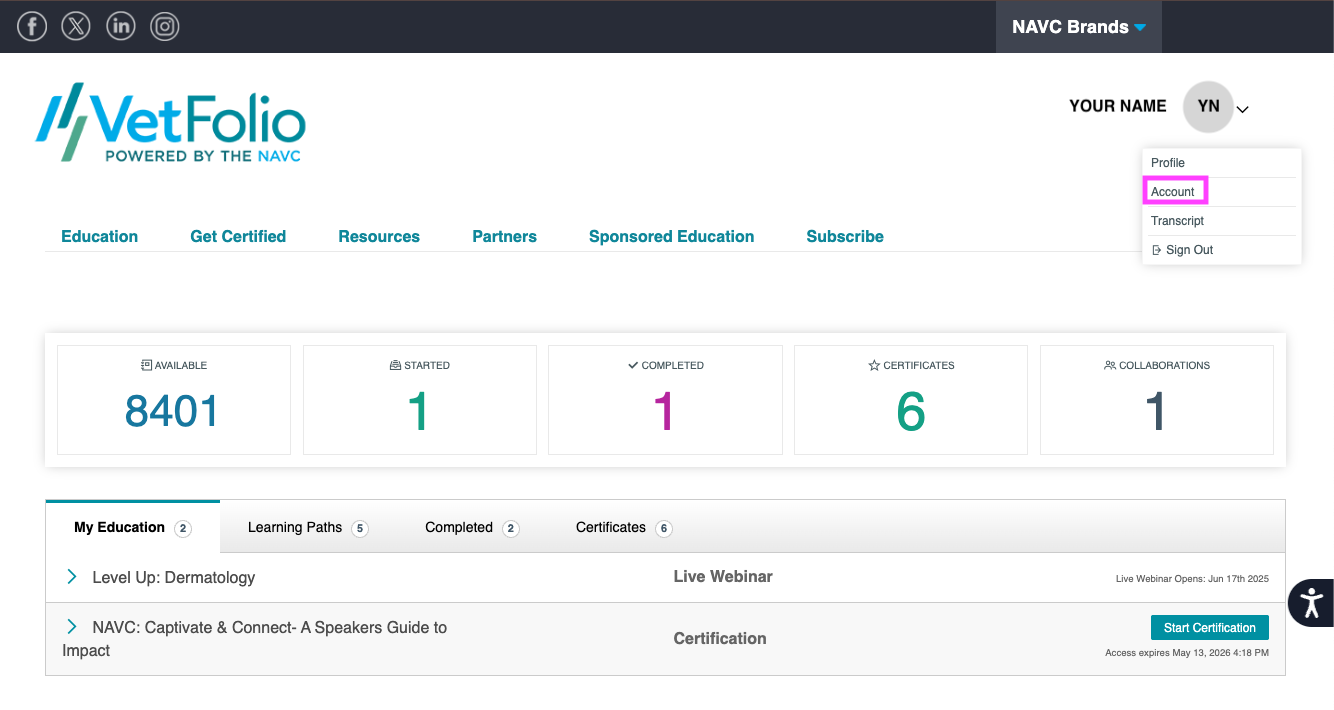Click the YN user avatar
The height and width of the screenshot is (710, 1334).
[1208, 106]
